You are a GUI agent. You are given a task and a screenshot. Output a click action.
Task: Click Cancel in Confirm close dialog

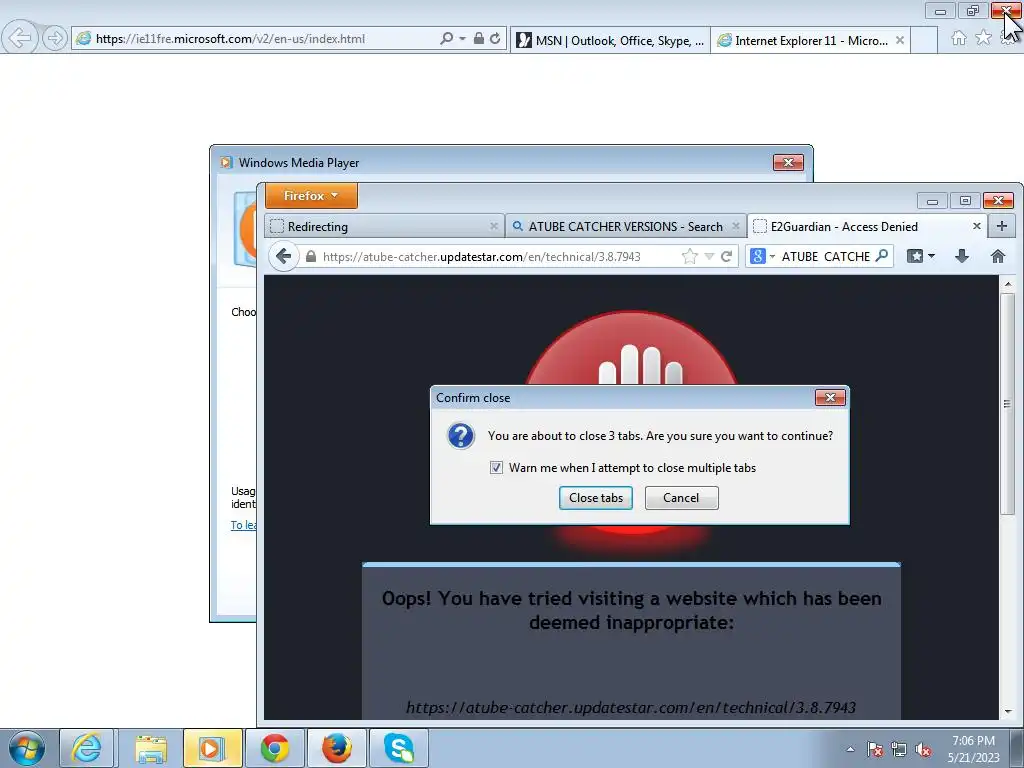click(x=681, y=498)
